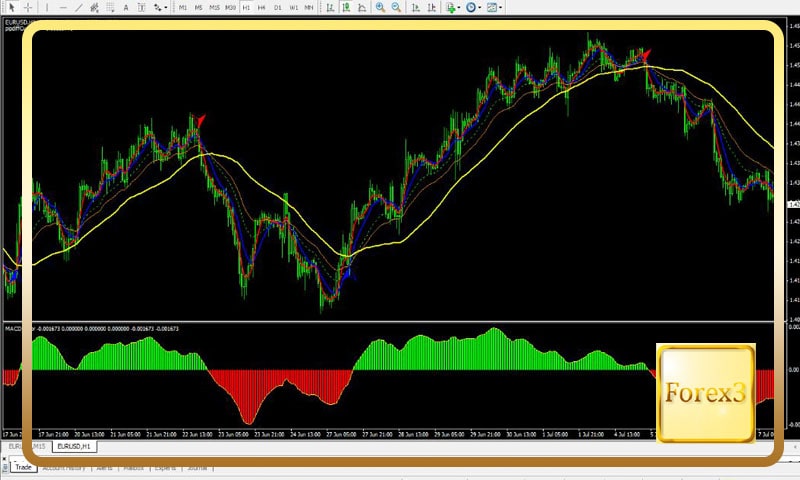Select the M30 timeframe button
This screenshot has width=800, height=480.
(x=230, y=7)
